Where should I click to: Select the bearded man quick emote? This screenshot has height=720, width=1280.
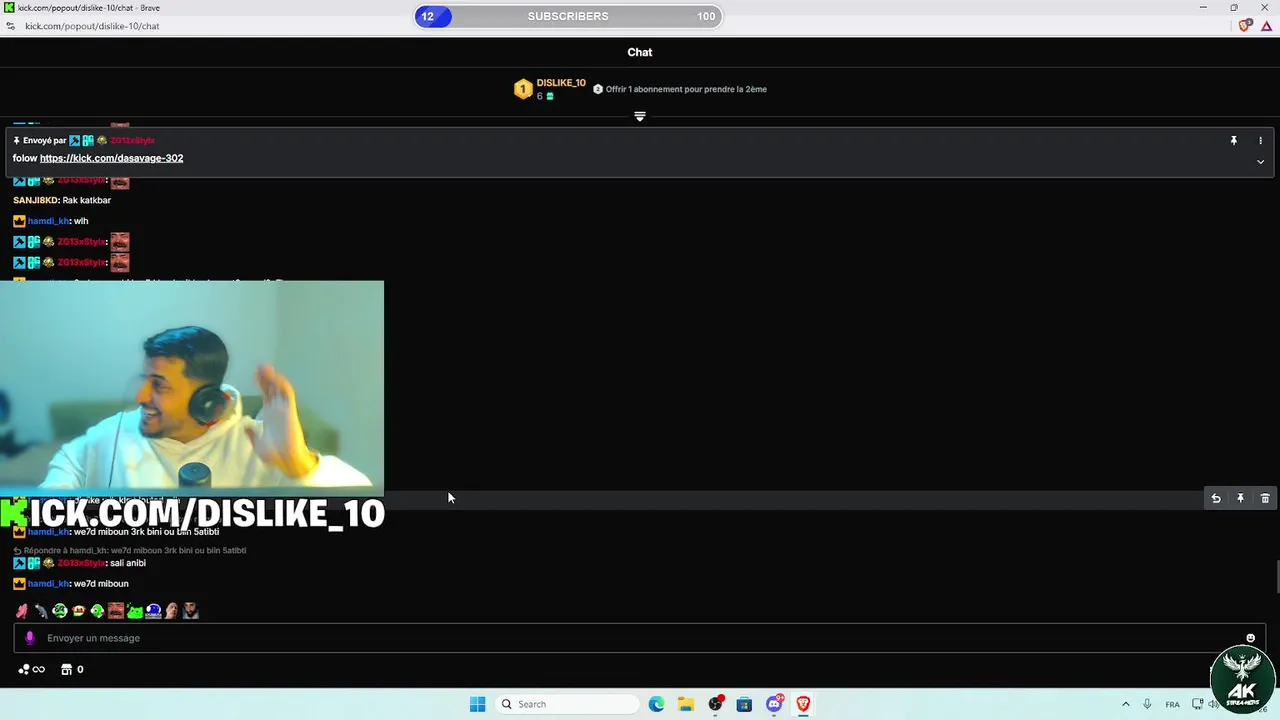pos(191,611)
